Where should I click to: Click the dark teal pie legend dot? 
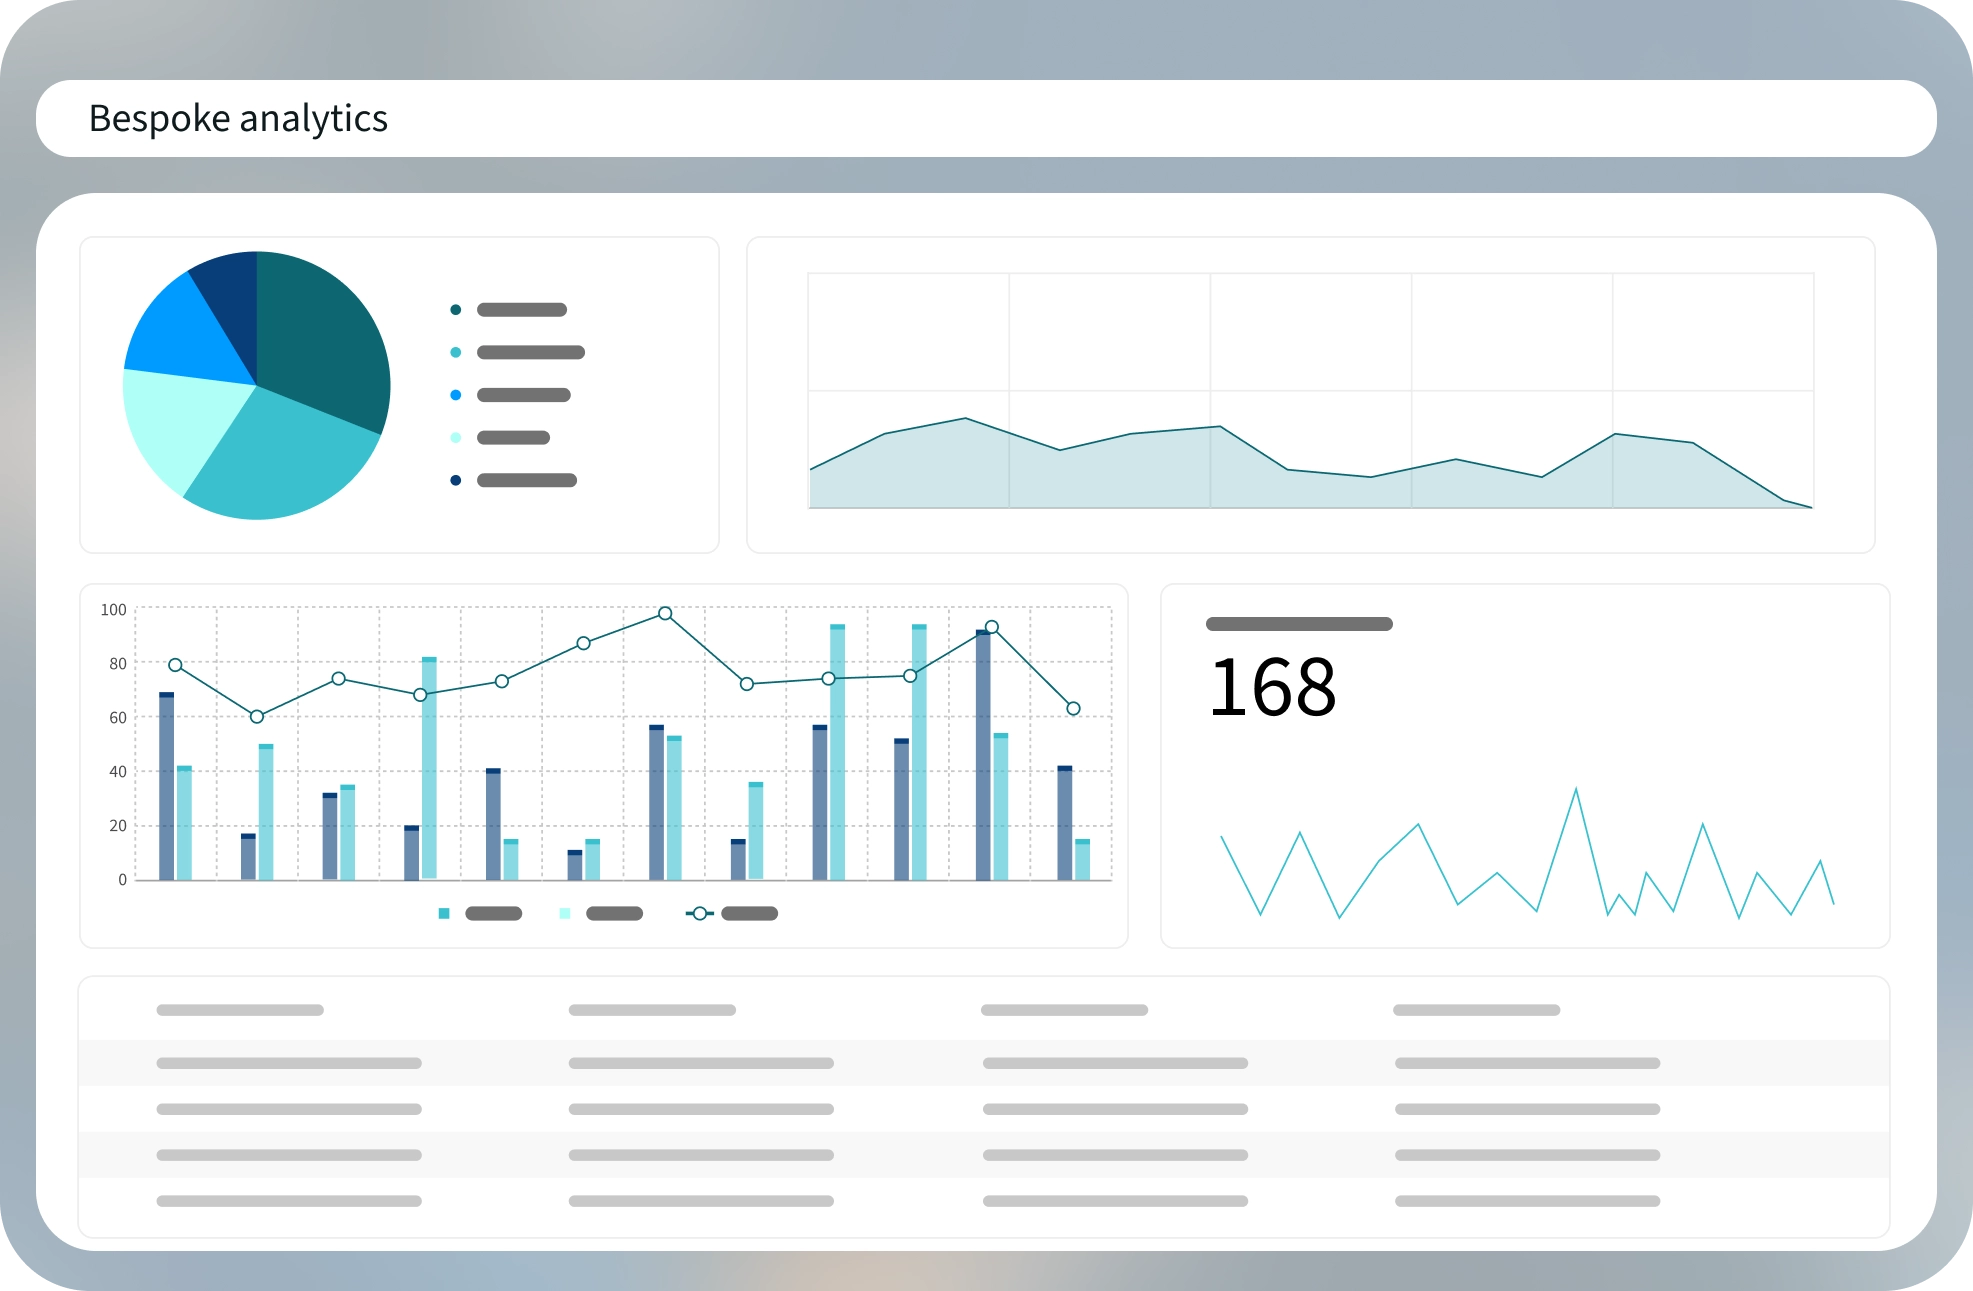(x=456, y=310)
